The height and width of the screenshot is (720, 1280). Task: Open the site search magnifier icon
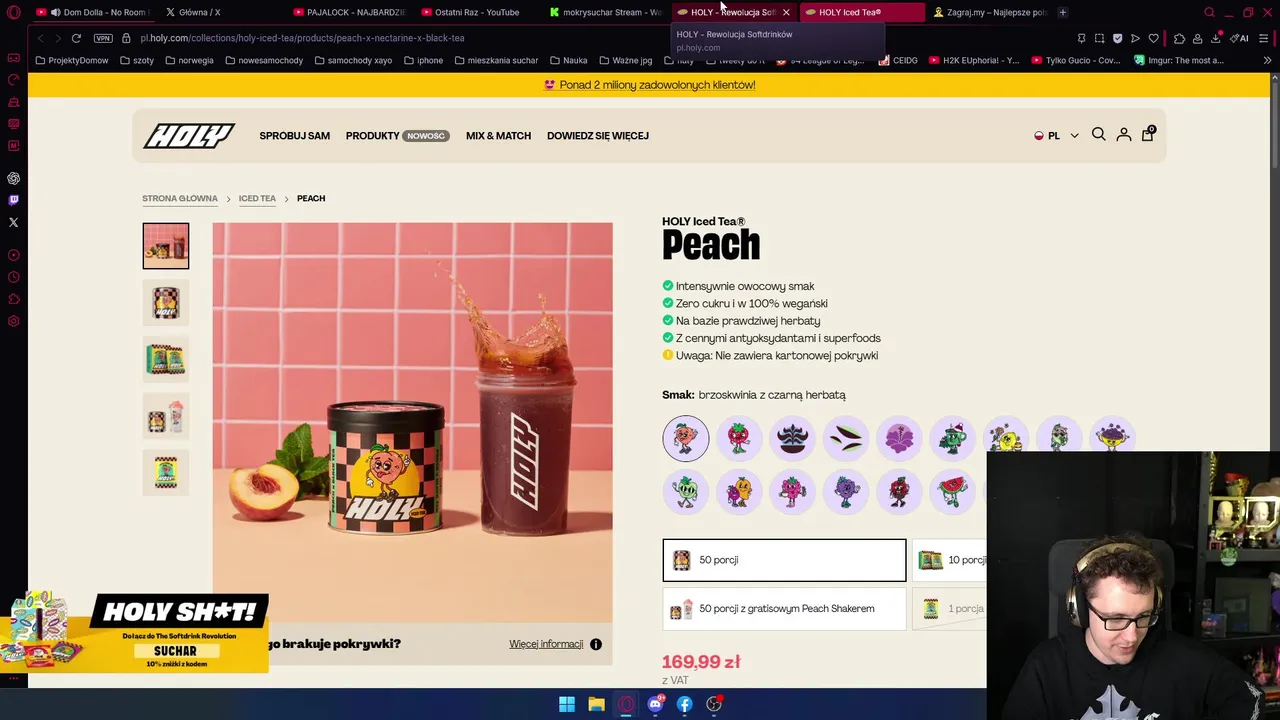pos(1098,135)
